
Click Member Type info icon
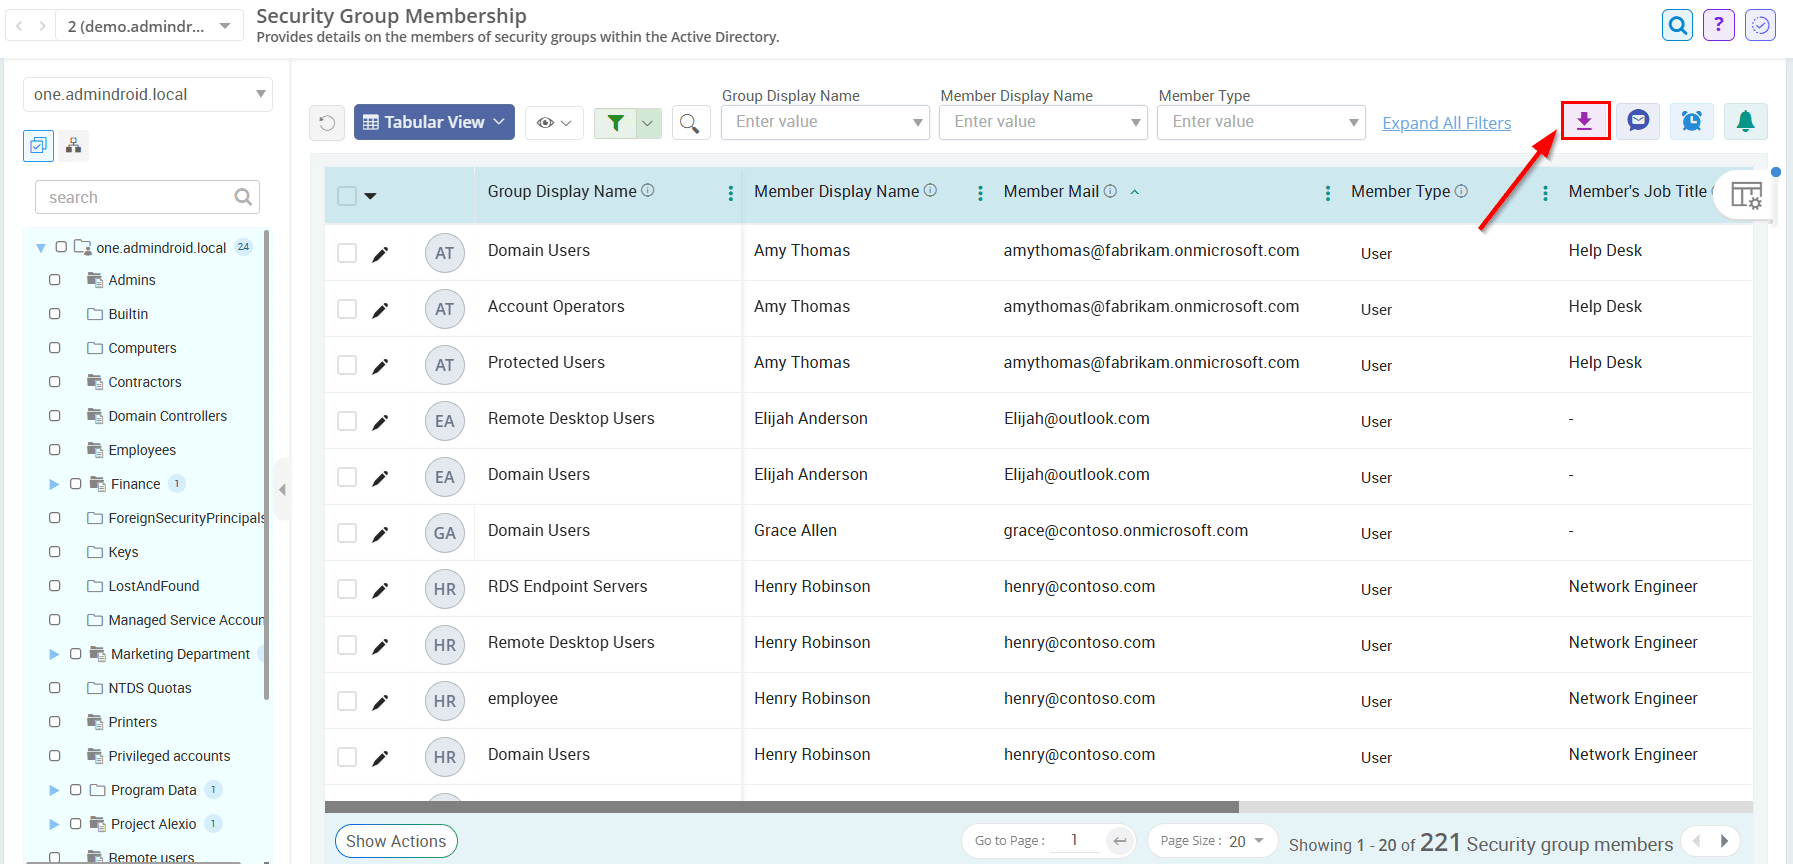point(1461,191)
